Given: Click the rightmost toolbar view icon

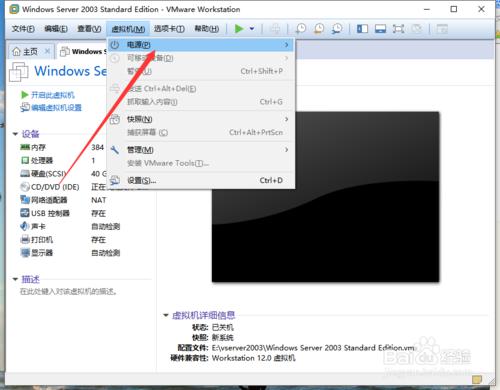Looking at the screenshot, I should pyautogui.click(x=442, y=29).
